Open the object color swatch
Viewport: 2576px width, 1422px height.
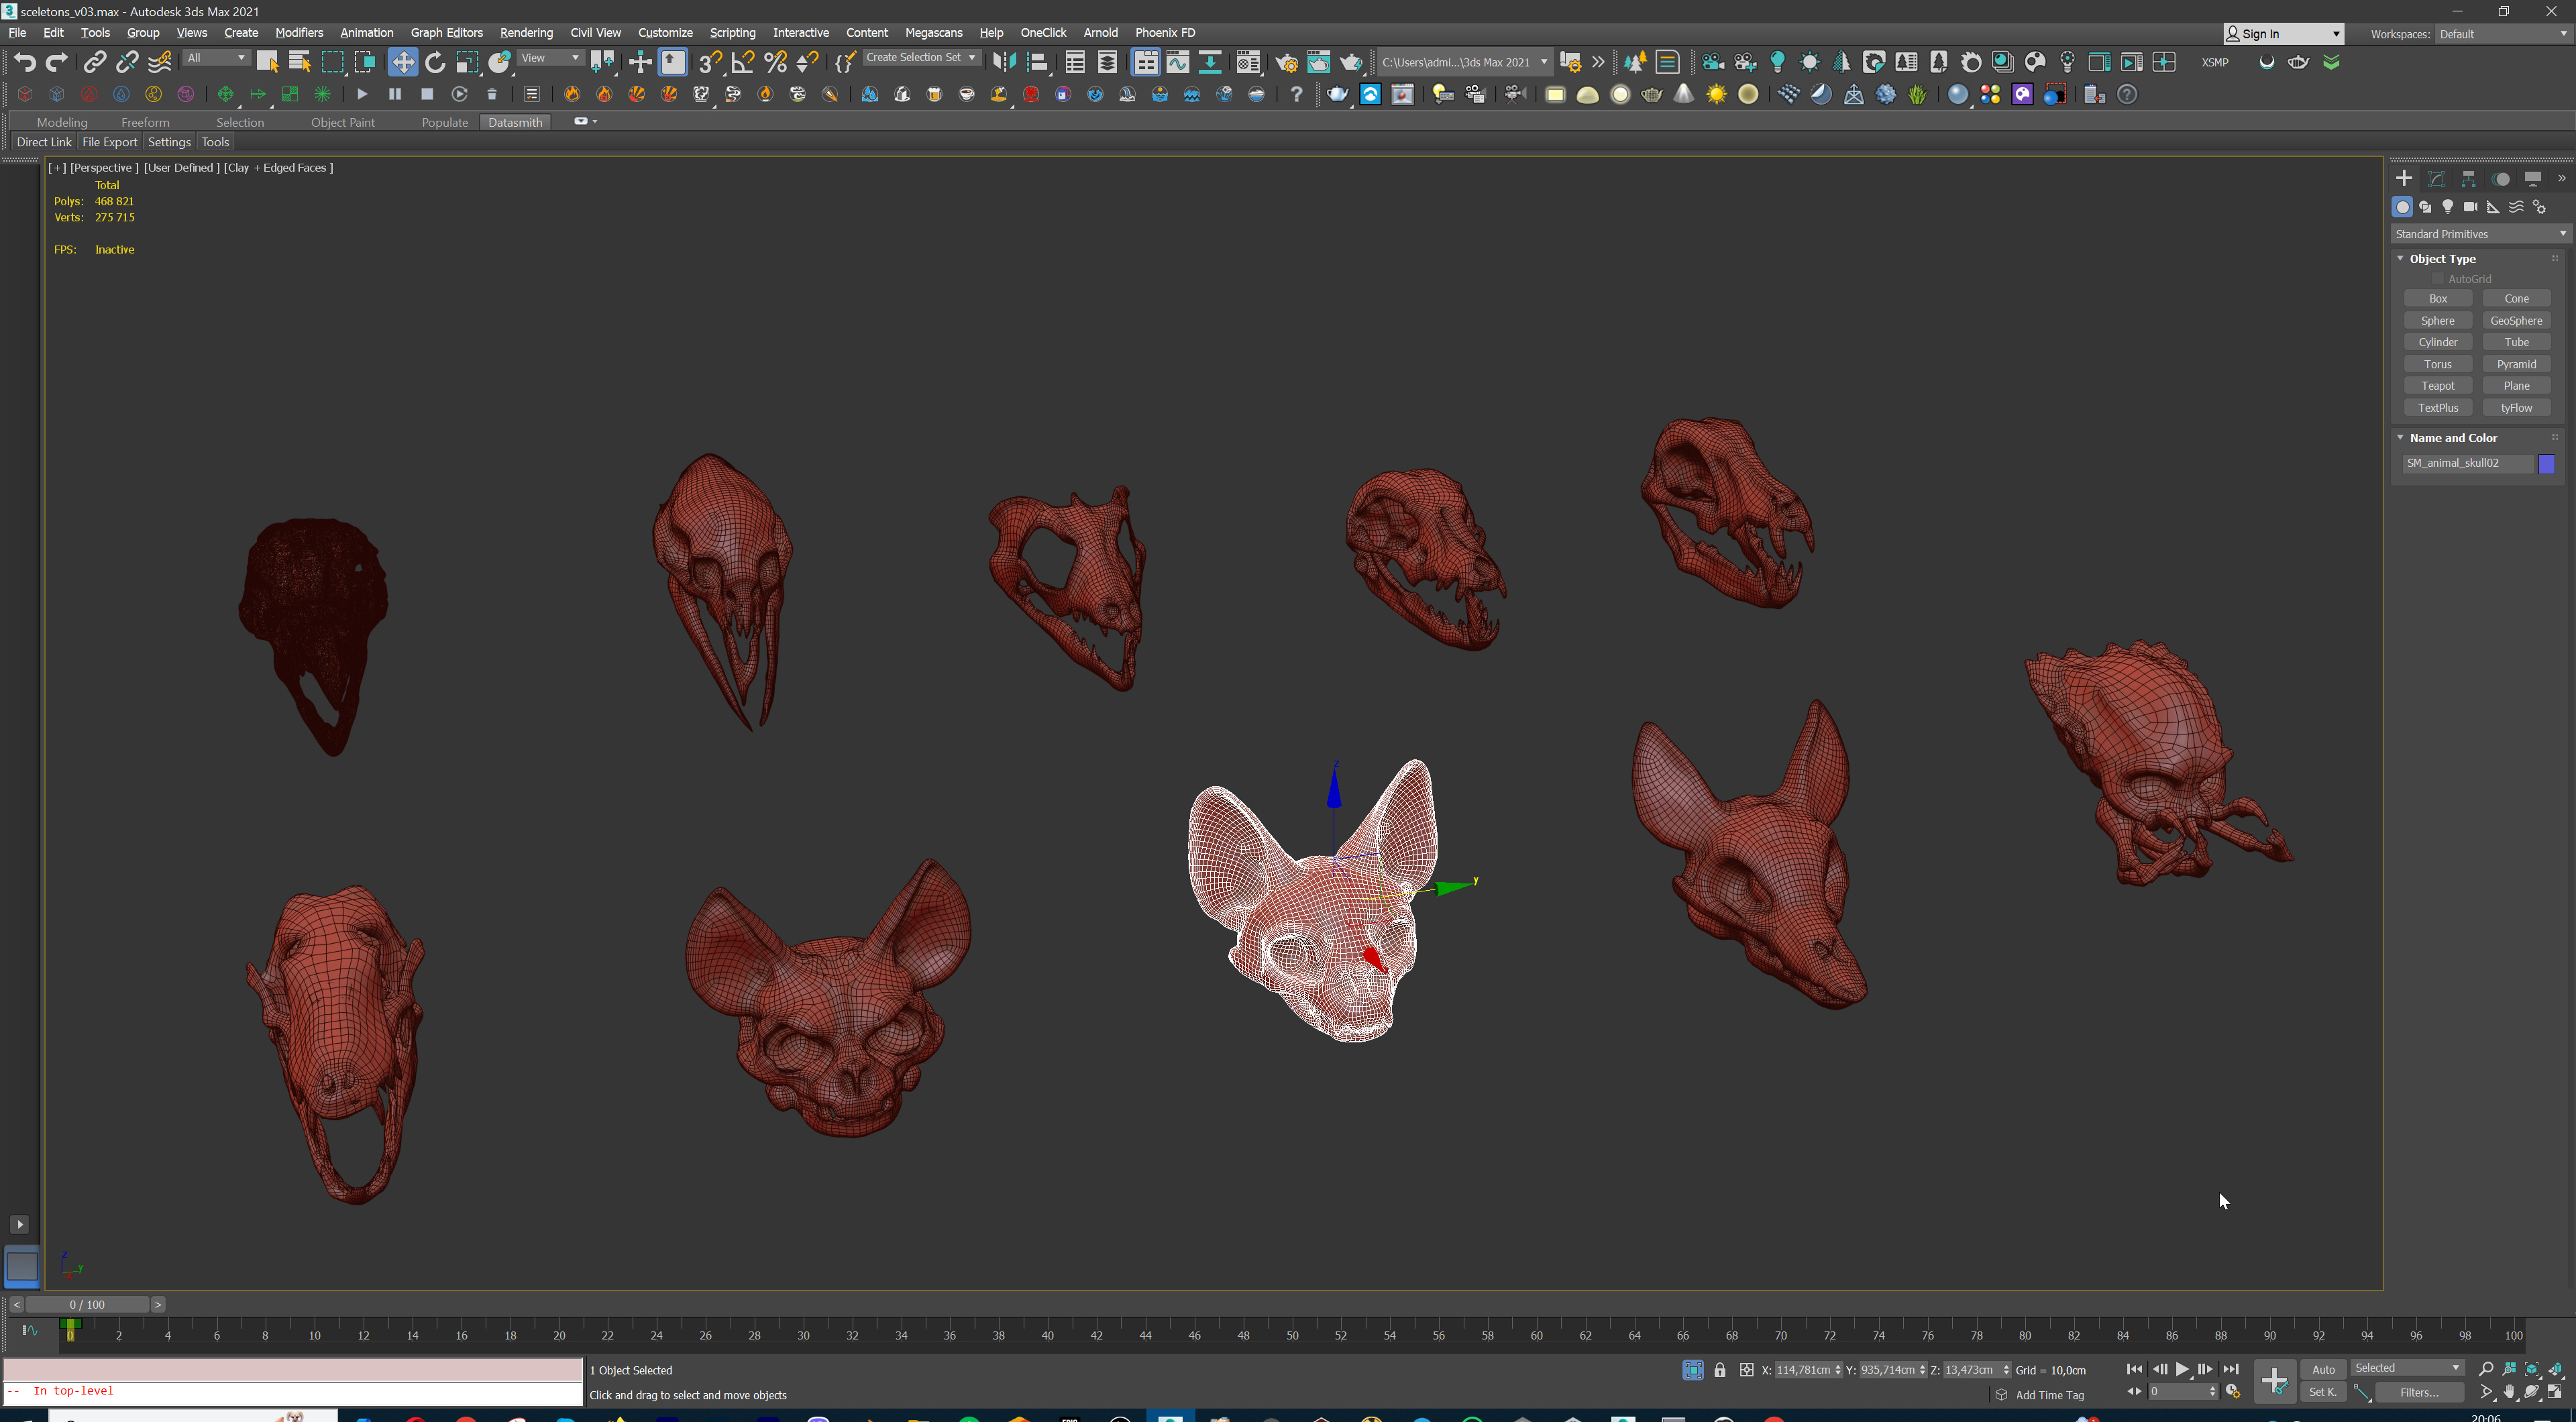pos(2547,463)
